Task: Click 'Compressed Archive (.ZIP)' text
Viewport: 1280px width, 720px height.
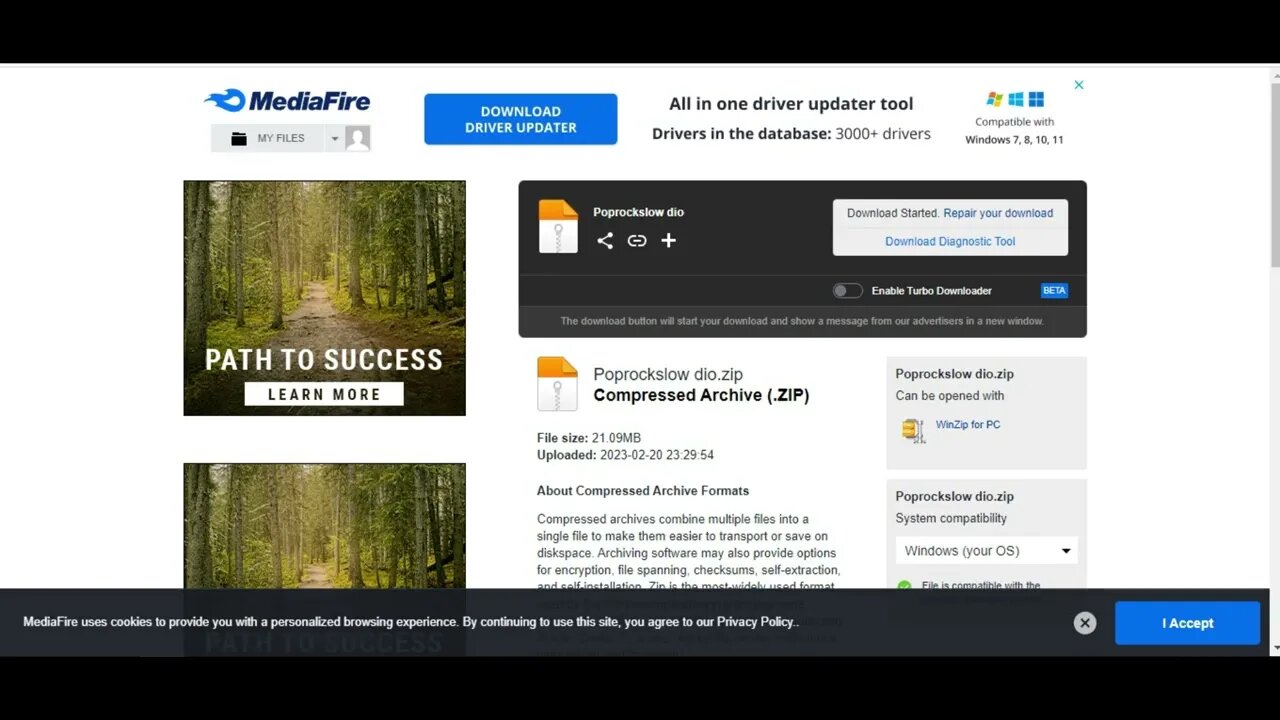Action: (701, 395)
